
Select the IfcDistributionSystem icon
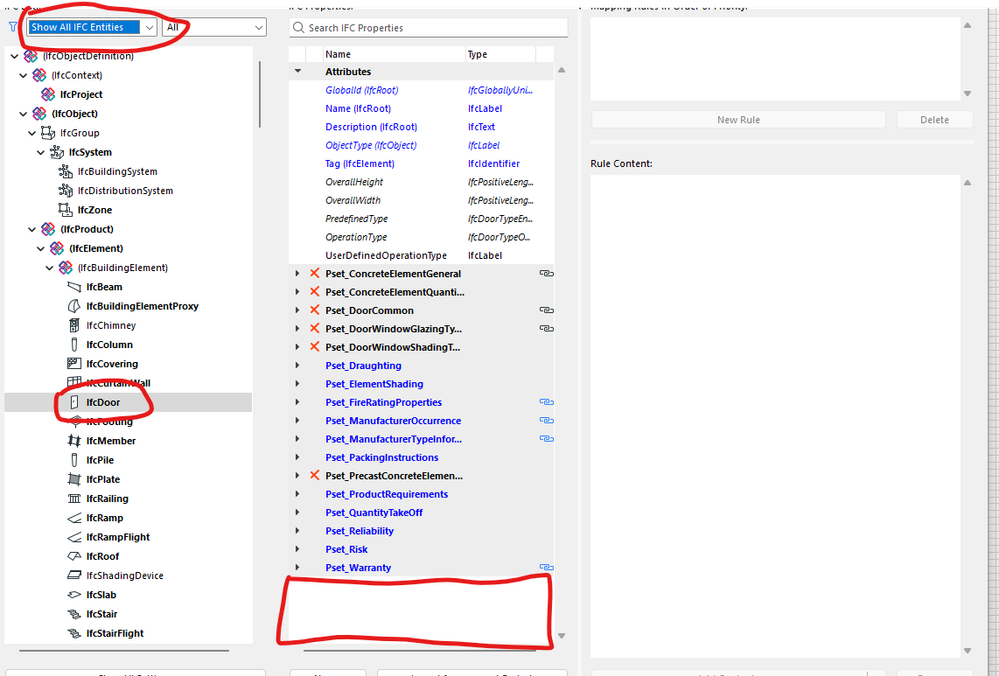pos(65,191)
